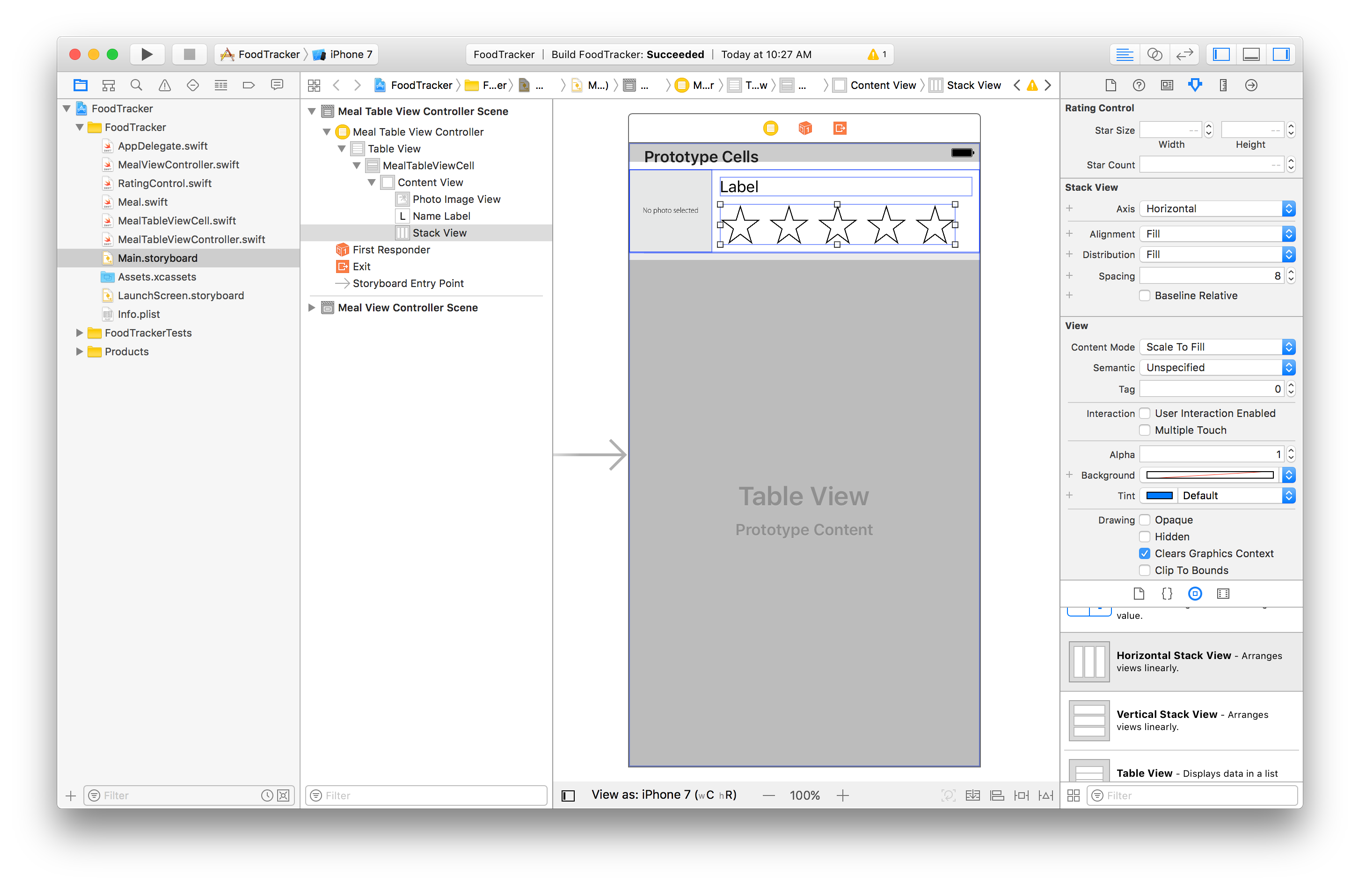Open the Quick Help inspector

[1138, 85]
